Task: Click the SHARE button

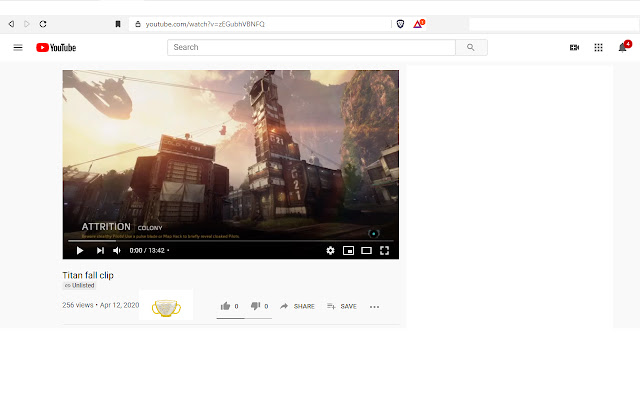Action: click(x=297, y=306)
